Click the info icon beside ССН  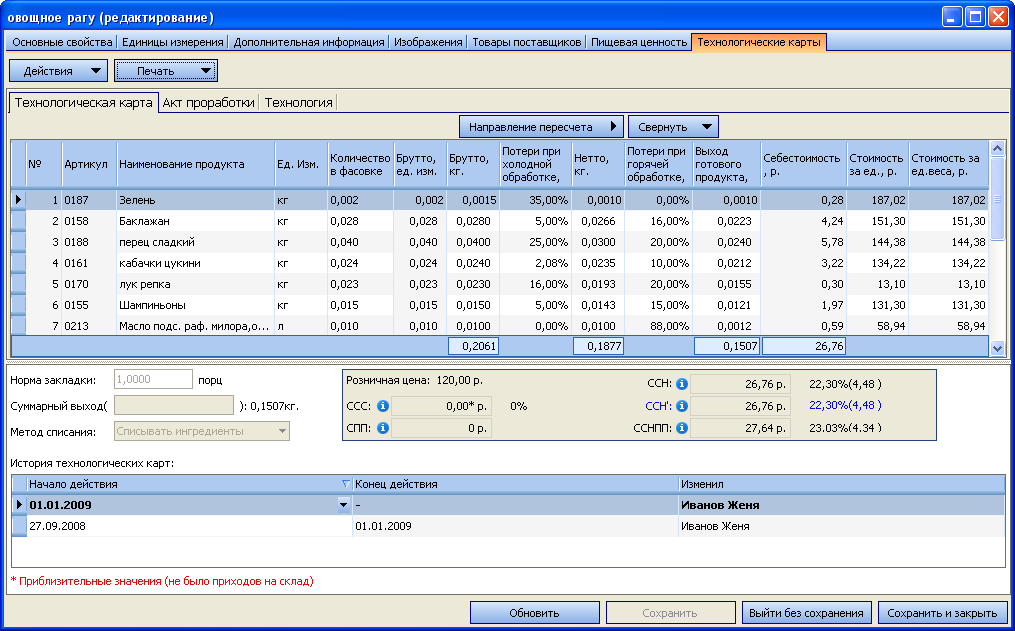pos(682,384)
